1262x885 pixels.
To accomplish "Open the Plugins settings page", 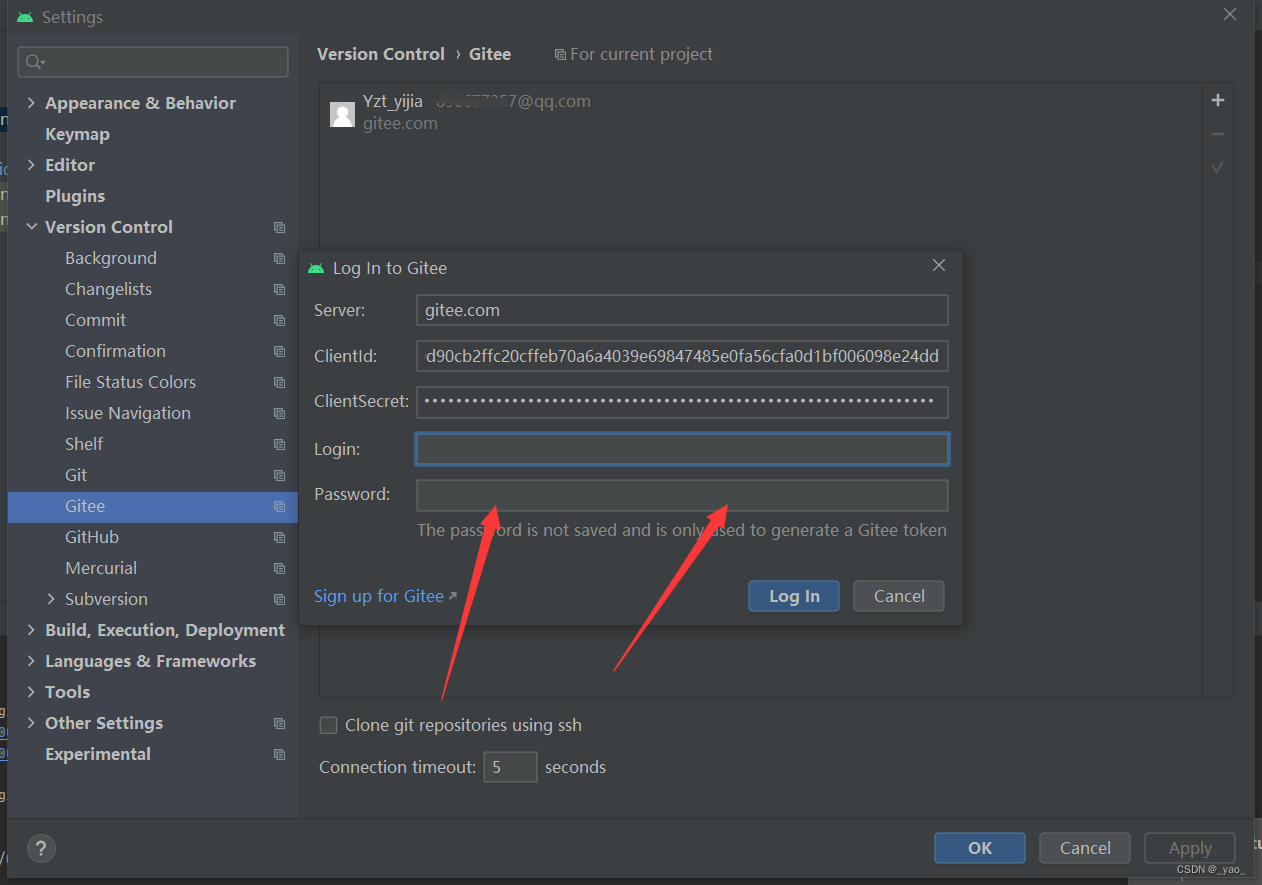I will 75,196.
